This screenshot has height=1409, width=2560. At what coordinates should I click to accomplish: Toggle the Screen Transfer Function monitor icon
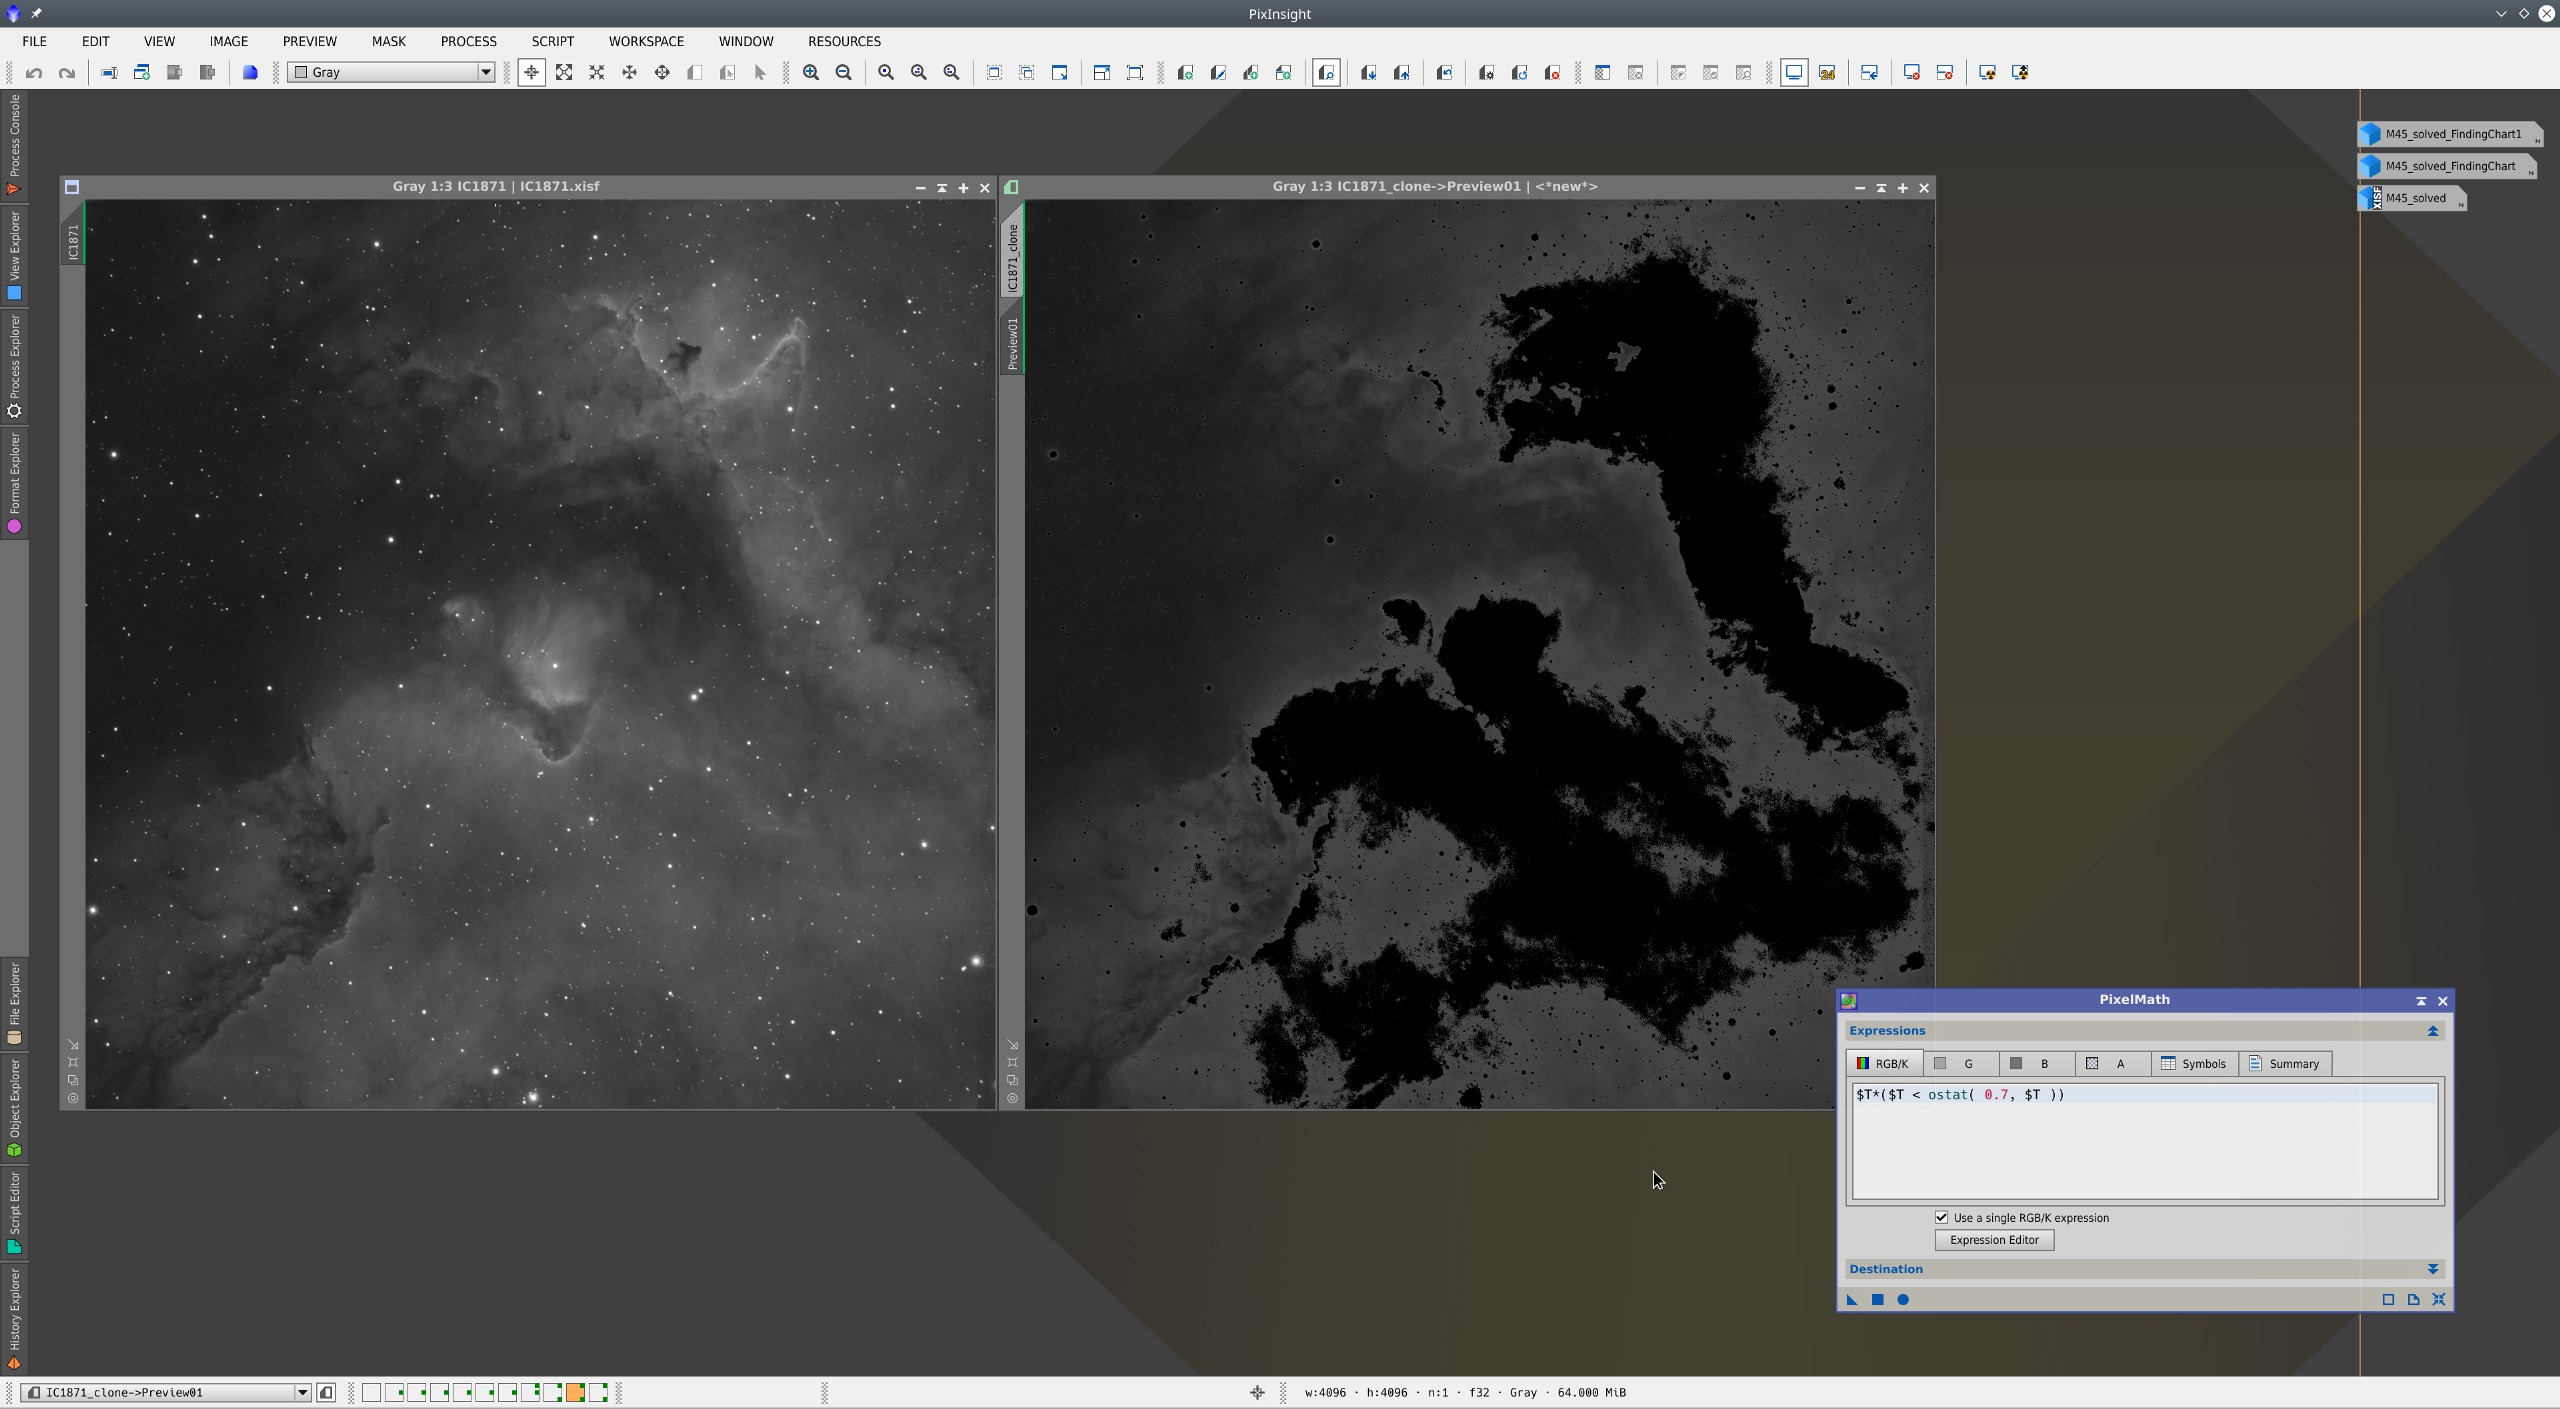1794,72
